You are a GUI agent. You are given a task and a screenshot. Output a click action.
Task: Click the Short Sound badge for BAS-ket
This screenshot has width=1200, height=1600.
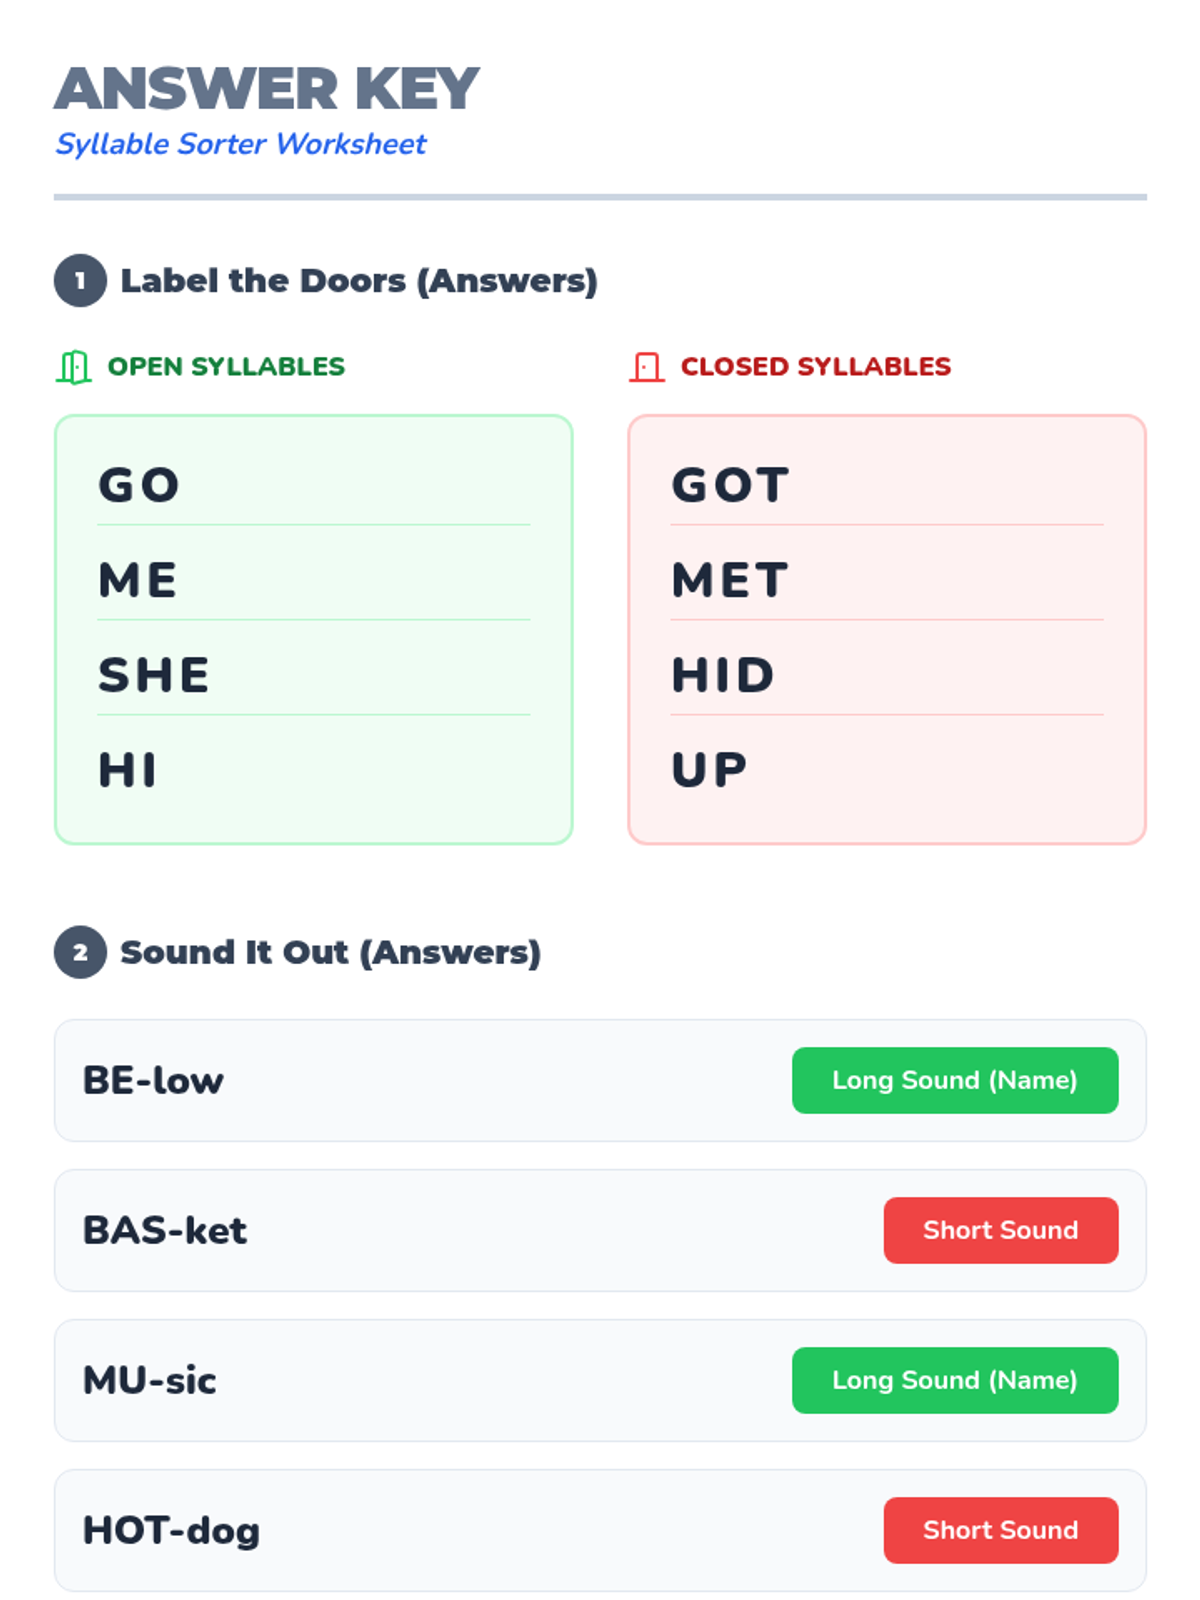click(1001, 1230)
